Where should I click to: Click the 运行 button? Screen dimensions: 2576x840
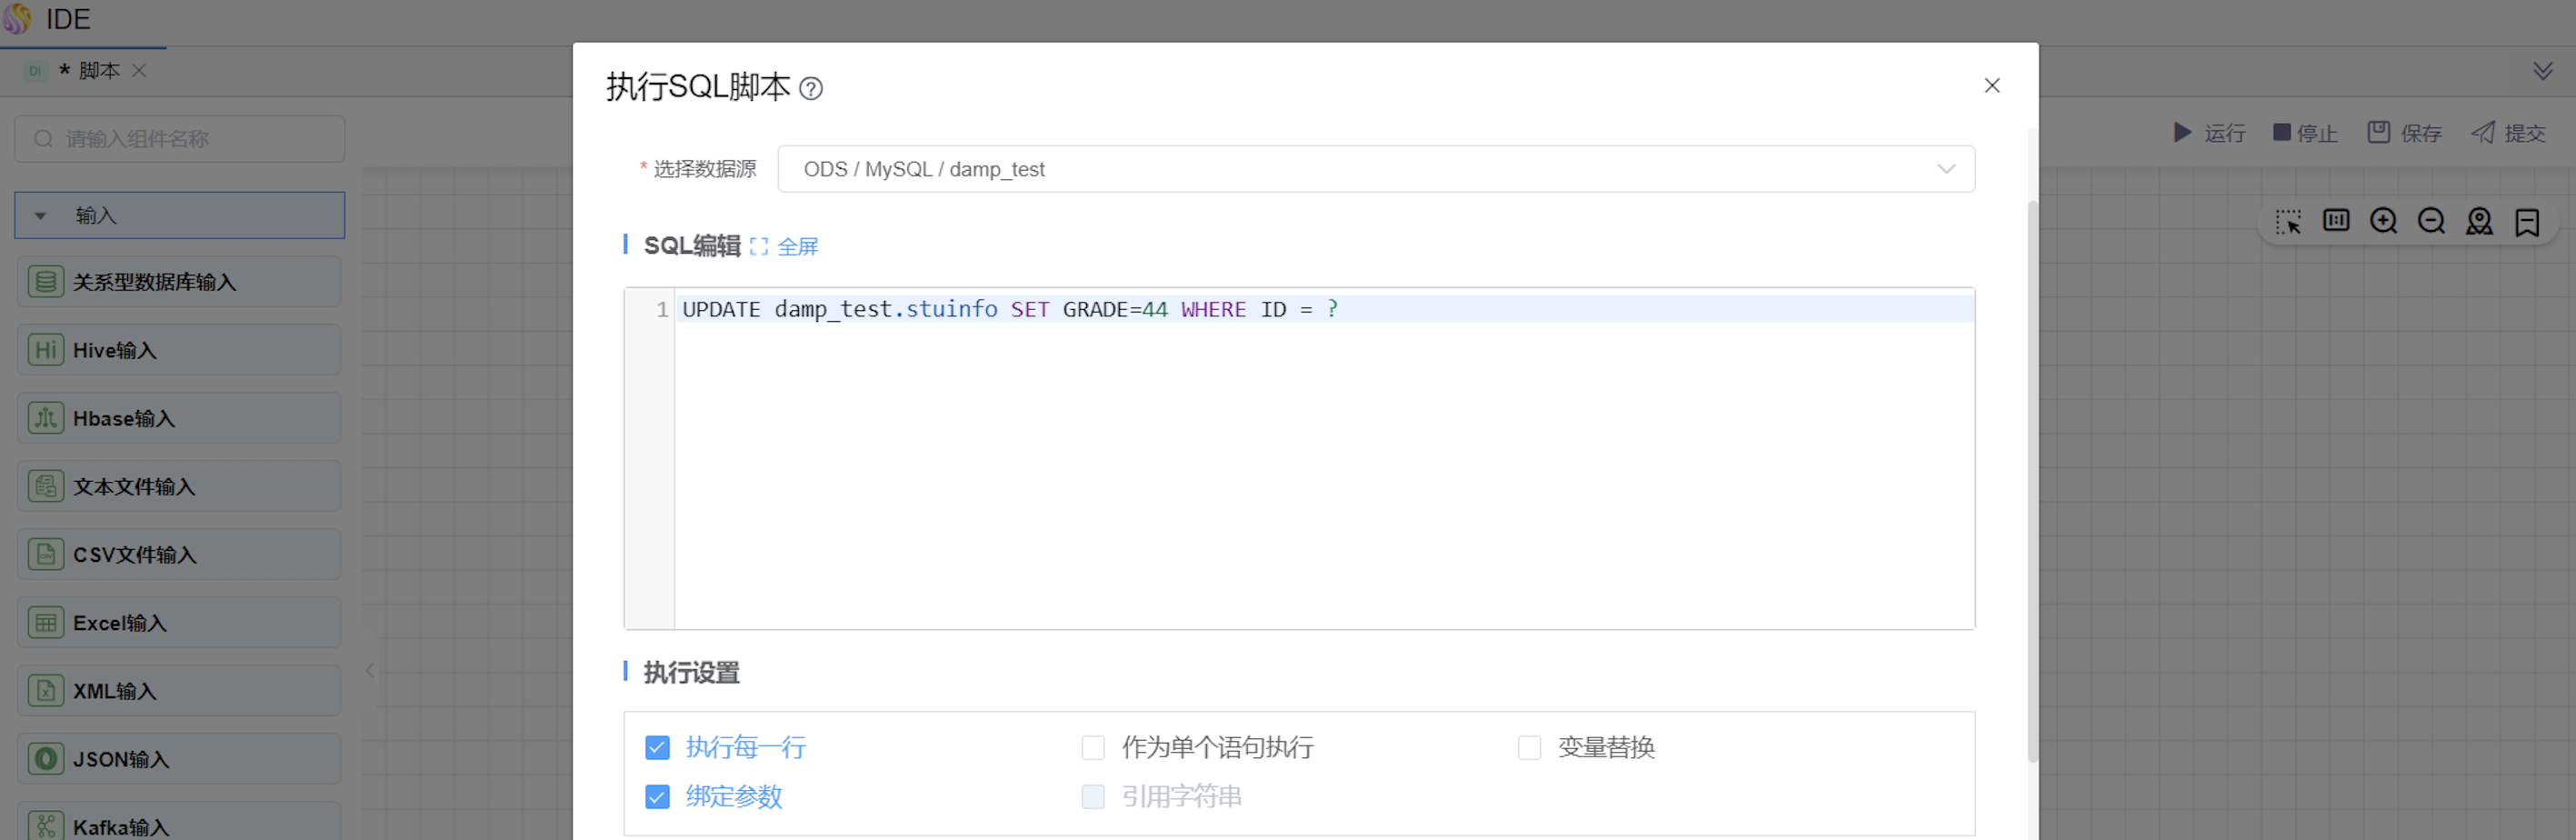point(2209,133)
